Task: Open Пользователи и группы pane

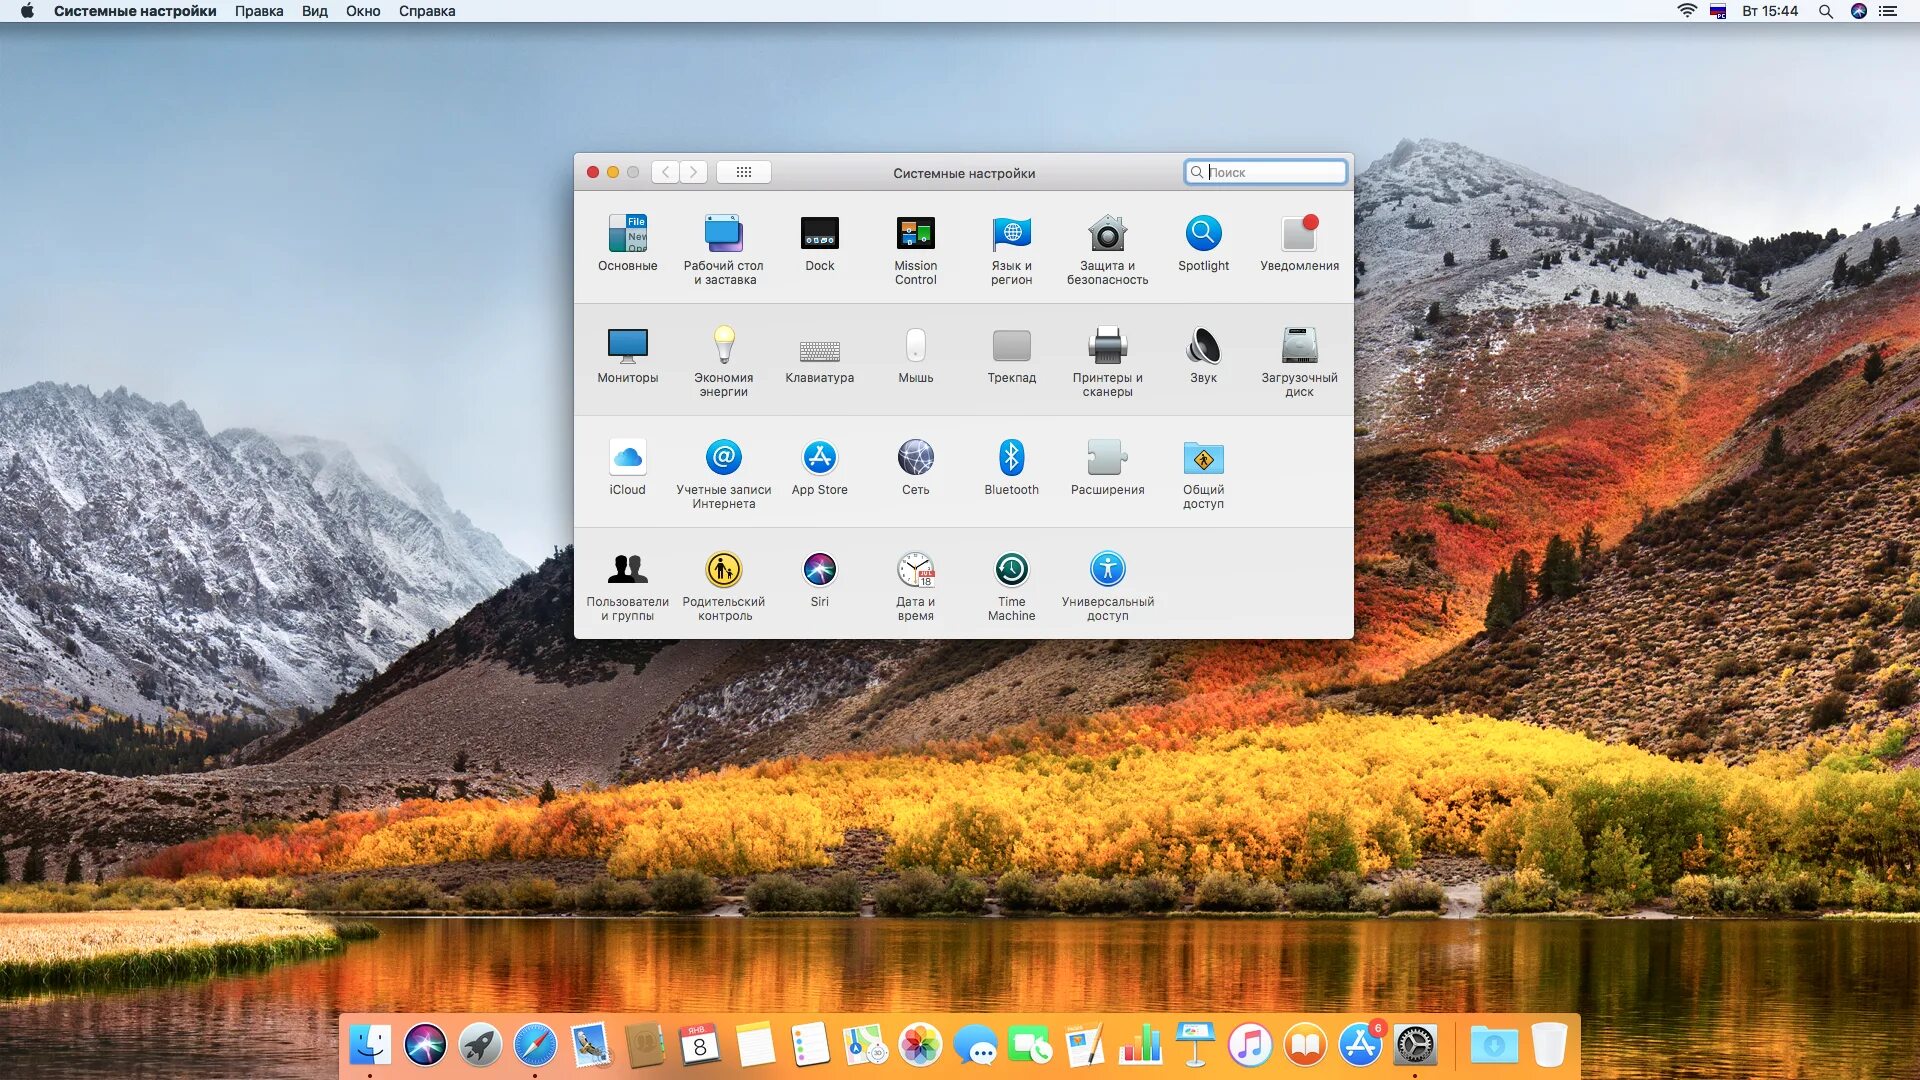Action: (x=627, y=570)
